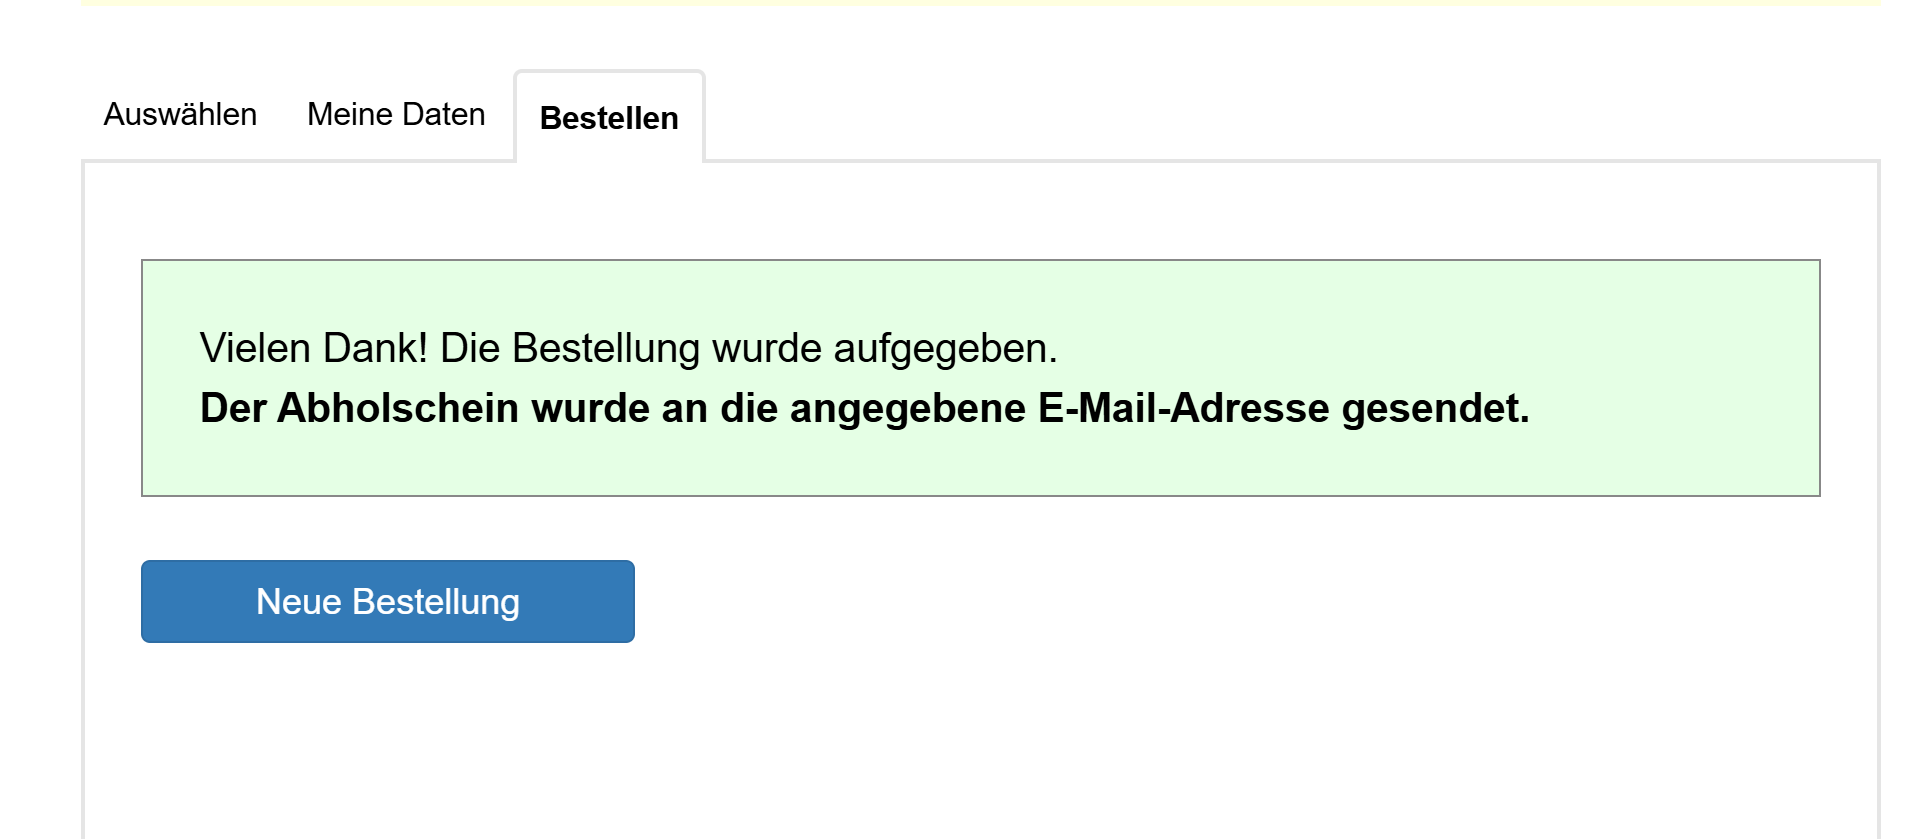Click the 'Vielen Dank!' confirmation text
Image resolution: width=1927 pixels, height=839 pixels.
pos(314,348)
